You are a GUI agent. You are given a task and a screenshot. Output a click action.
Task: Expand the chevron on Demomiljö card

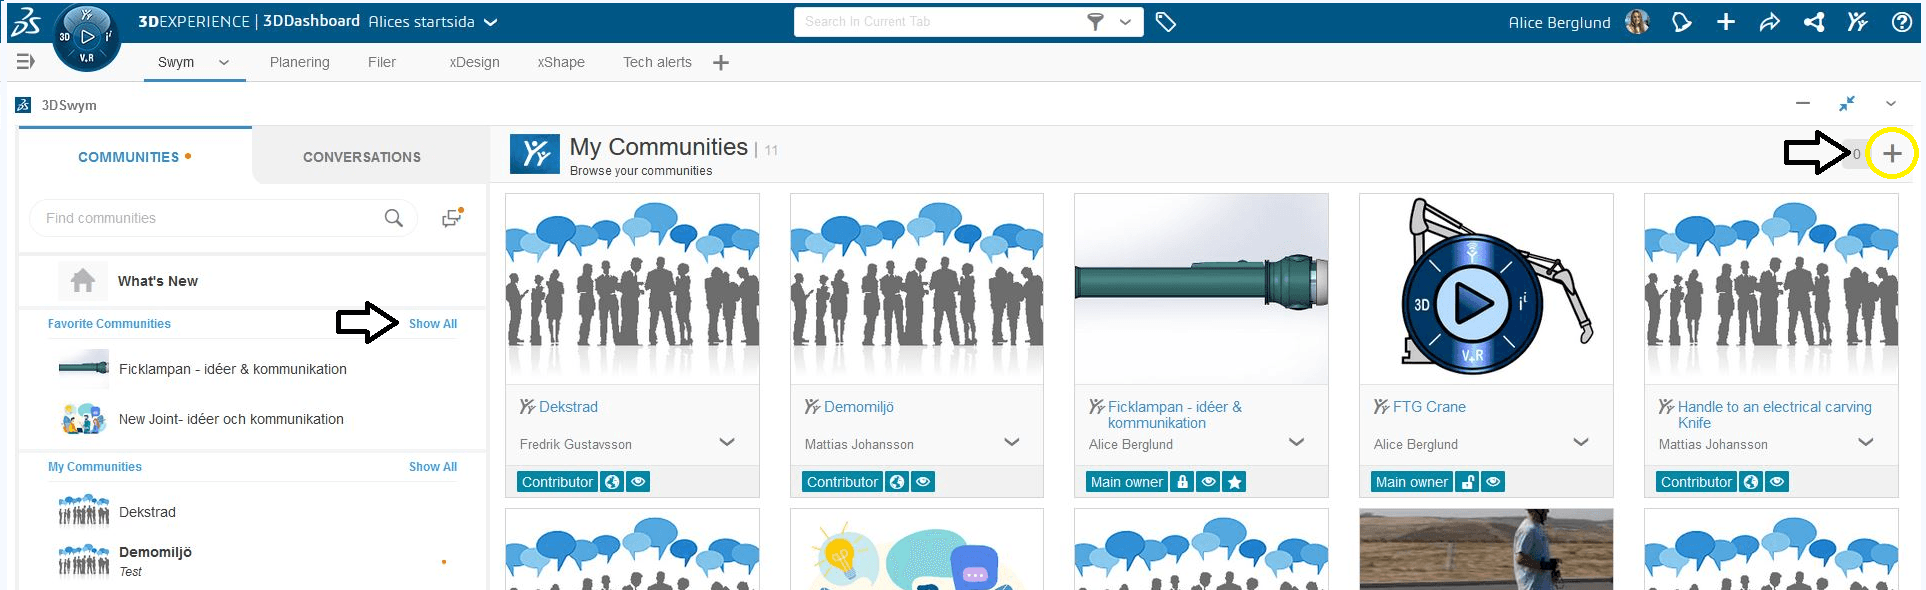click(1011, 442)
